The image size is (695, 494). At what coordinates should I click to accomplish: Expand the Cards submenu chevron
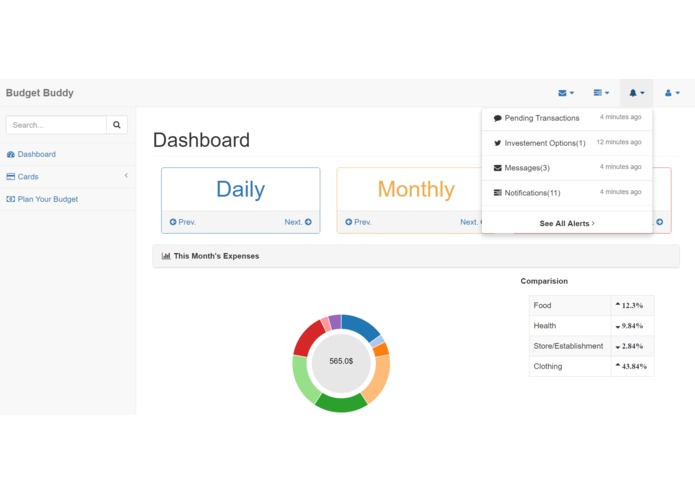click(x=126, y=175)
